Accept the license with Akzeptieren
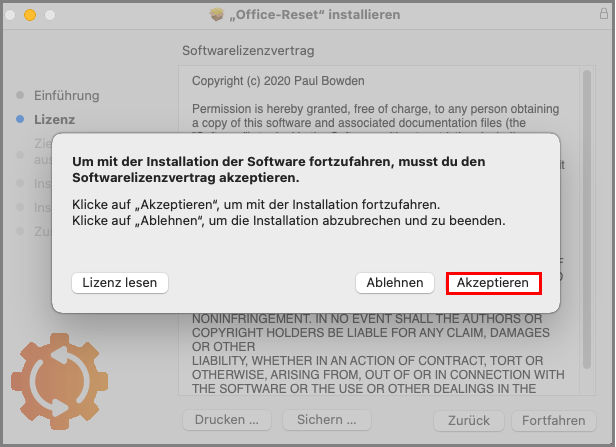This screenshot has height=447, width=616. tap(493, 283)
